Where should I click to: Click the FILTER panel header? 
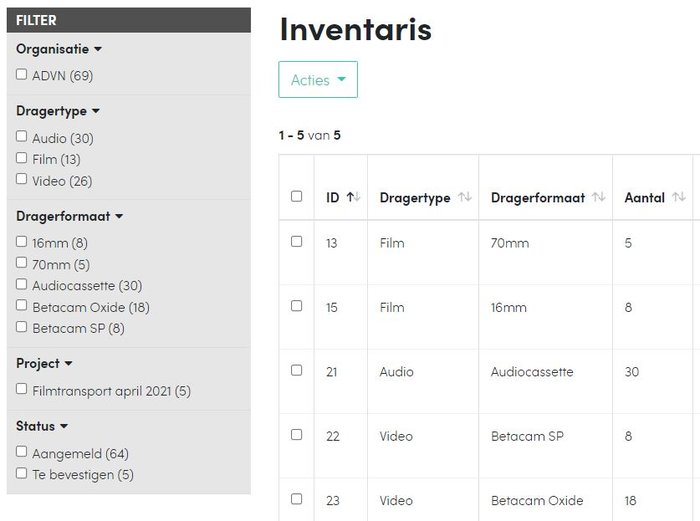[x=129, y=20]
